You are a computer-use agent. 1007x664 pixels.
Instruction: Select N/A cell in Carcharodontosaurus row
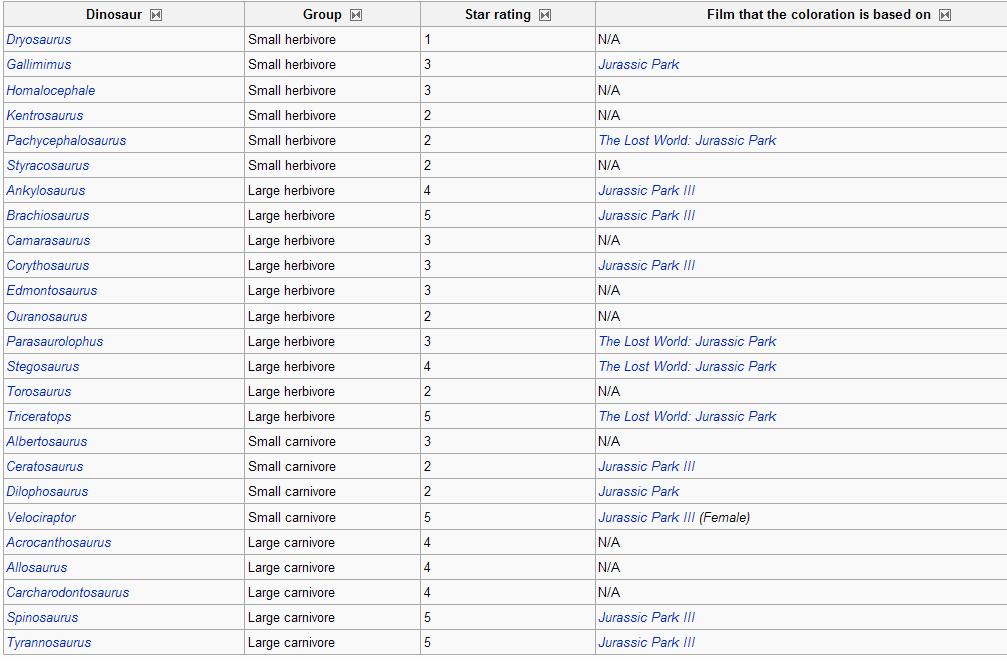click(x=609, y=593)
